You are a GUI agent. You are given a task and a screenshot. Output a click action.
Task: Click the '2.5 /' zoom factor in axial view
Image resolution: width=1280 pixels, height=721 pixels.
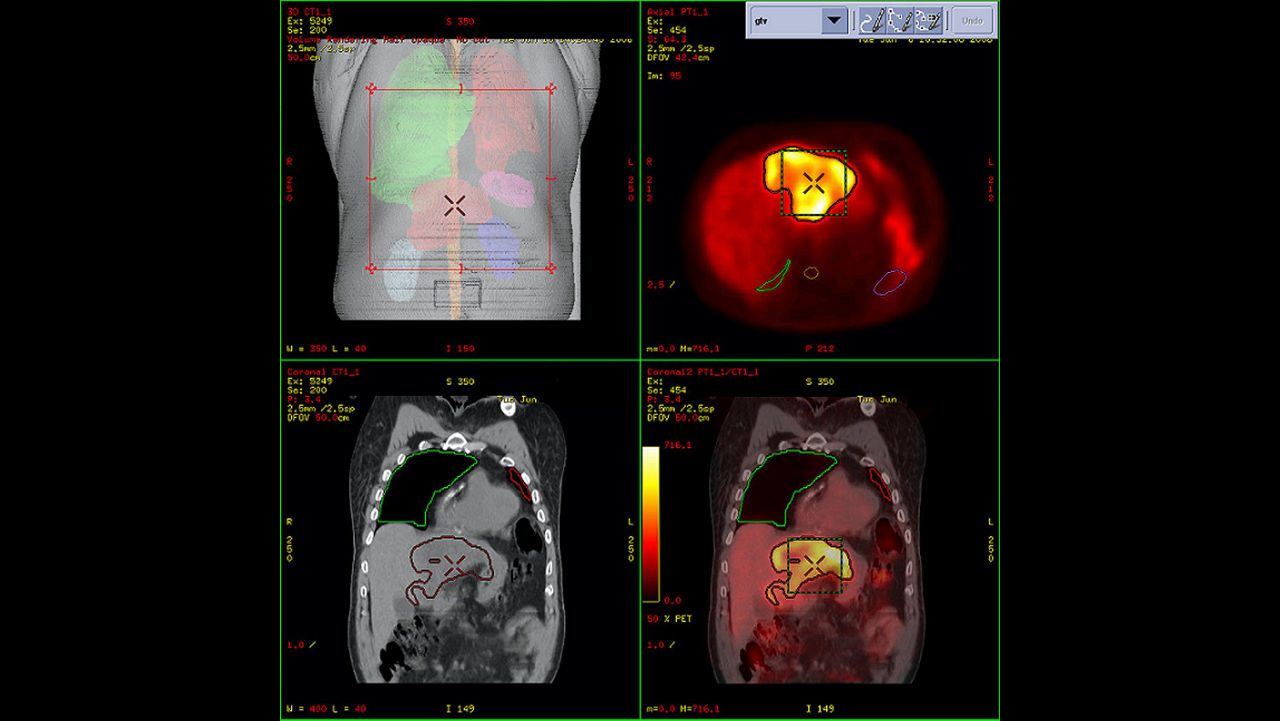660,285
